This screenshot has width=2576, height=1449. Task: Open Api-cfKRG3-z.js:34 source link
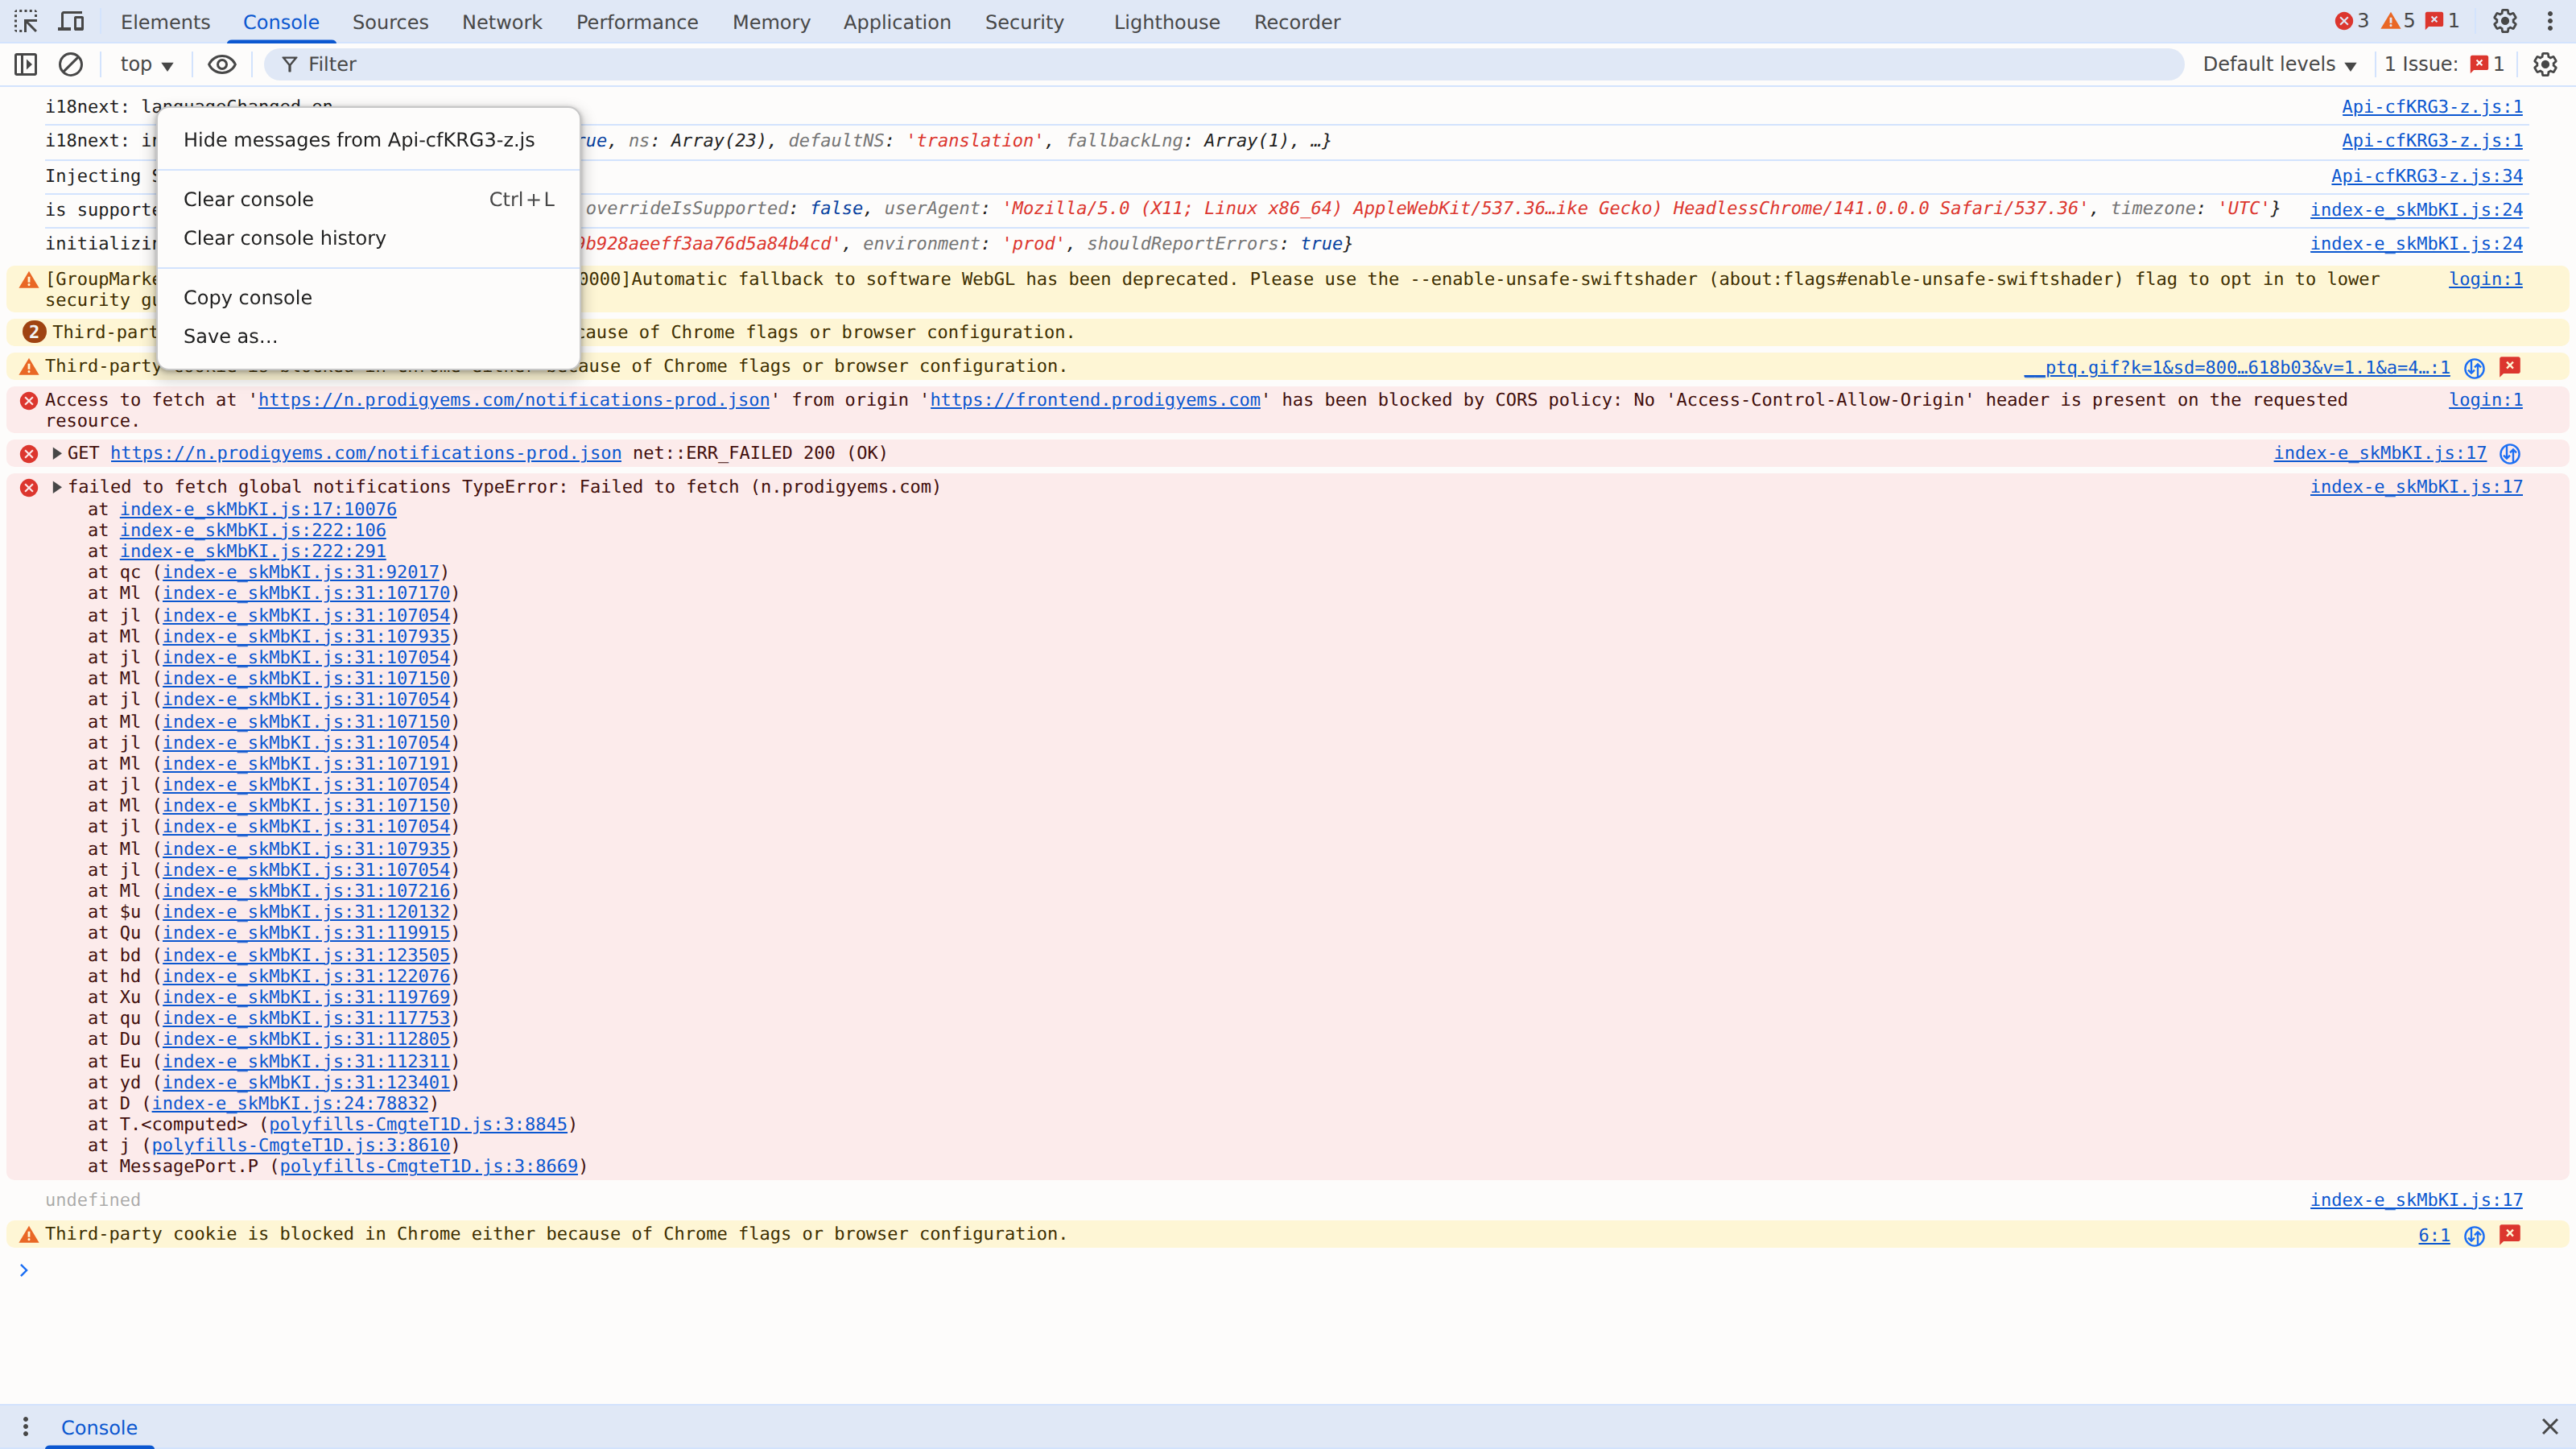(x=2427, y=176)
